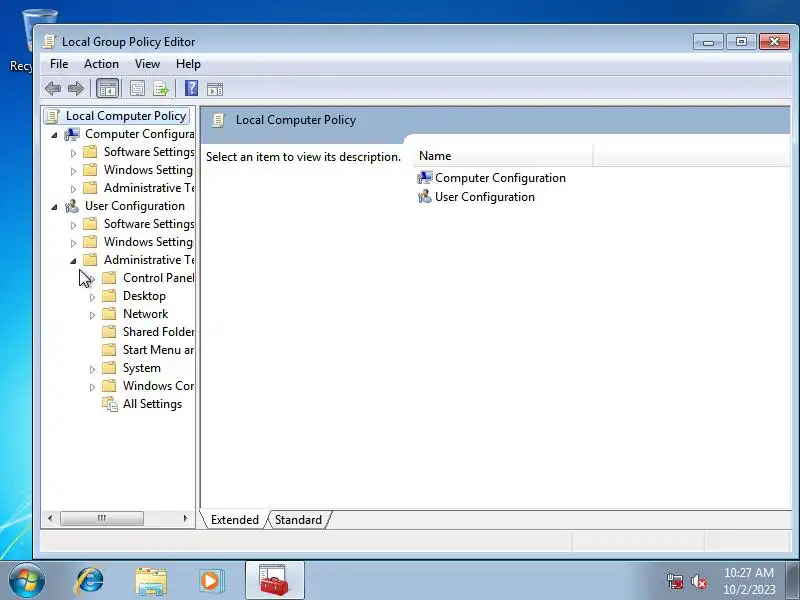Image resolution: width=800 pixels, height=600 pixels.
Task: Open Windows Media Player from the taskbar
Action: pos(211,581)
